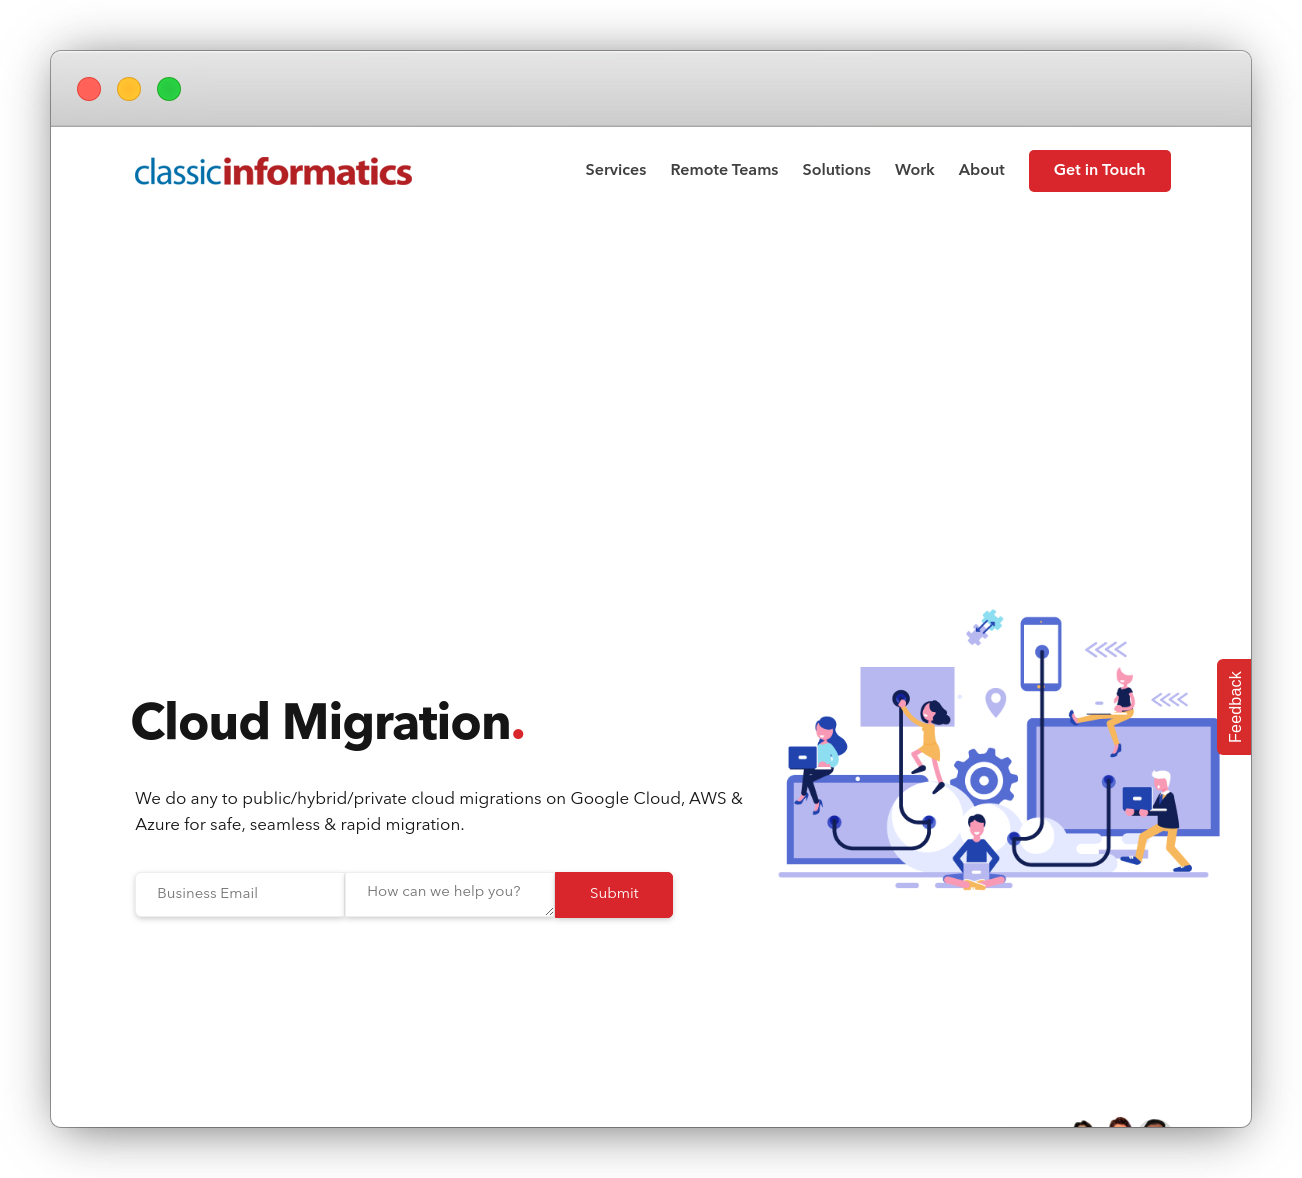Open the Solutions menu

pyautogui.click(x=836, y=170)
